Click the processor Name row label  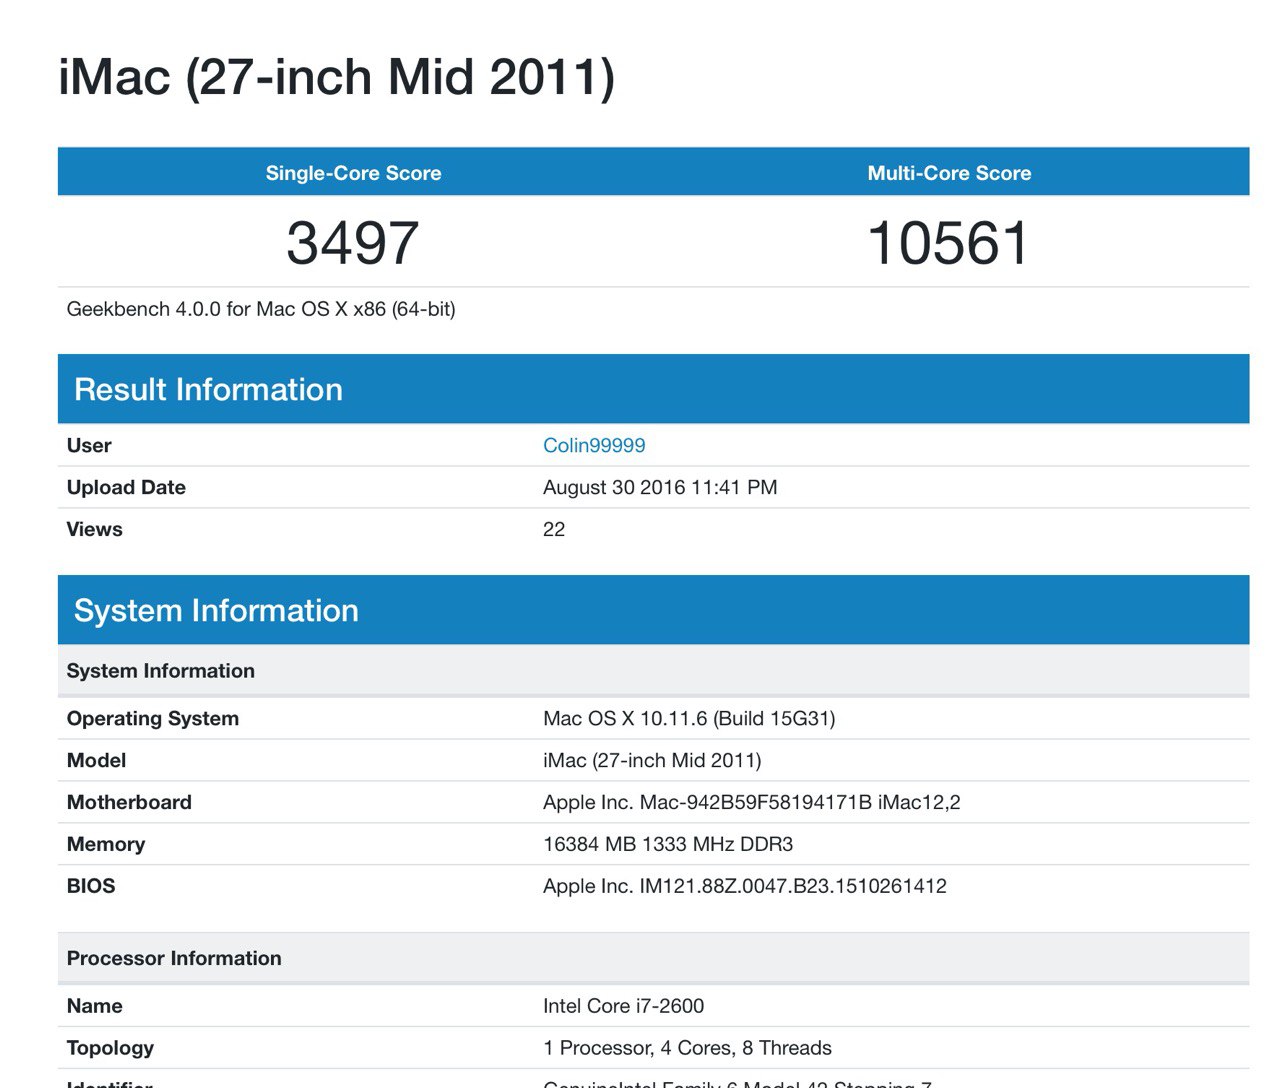click(94, 1007)
